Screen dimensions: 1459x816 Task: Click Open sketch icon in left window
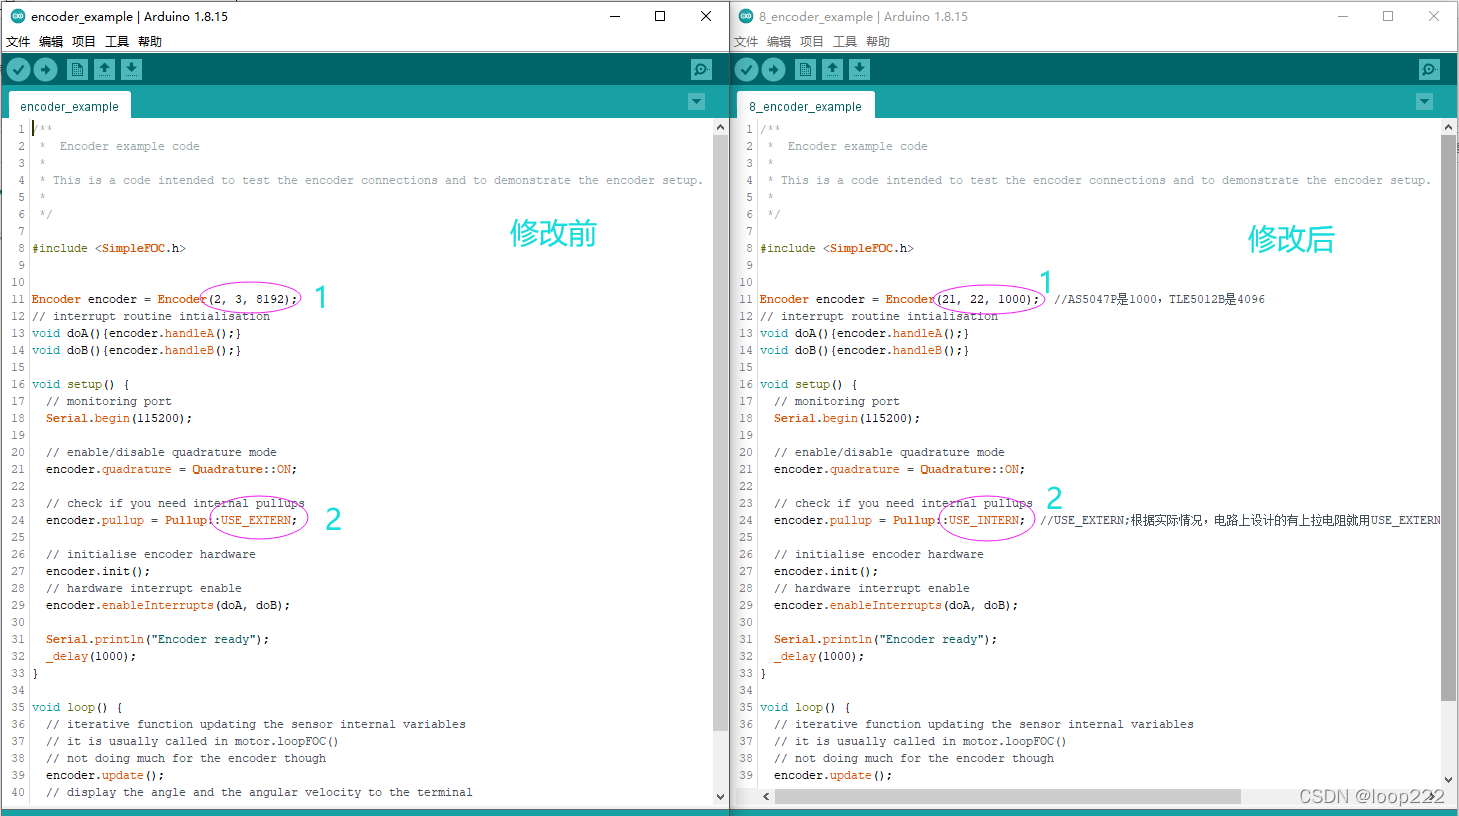[105, 69]
